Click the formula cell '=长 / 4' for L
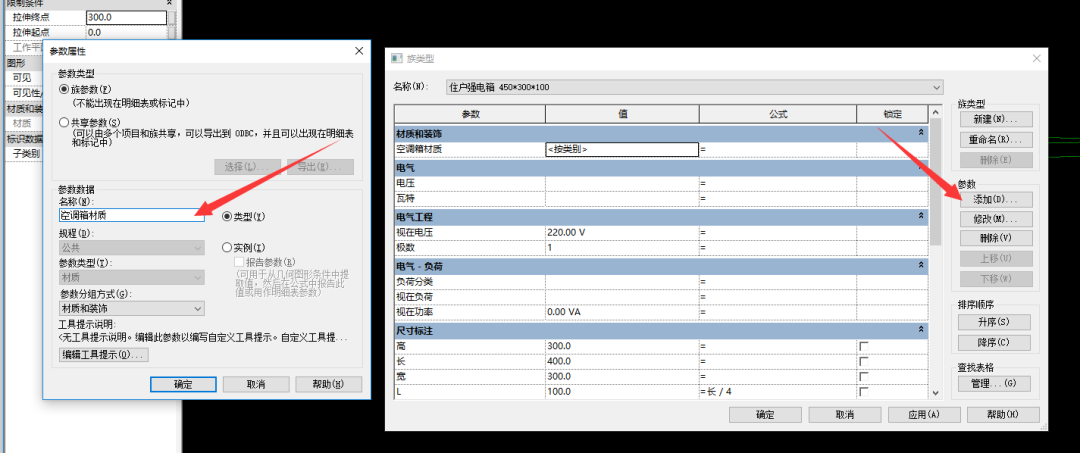1080x453 pixels. (778, 392)
